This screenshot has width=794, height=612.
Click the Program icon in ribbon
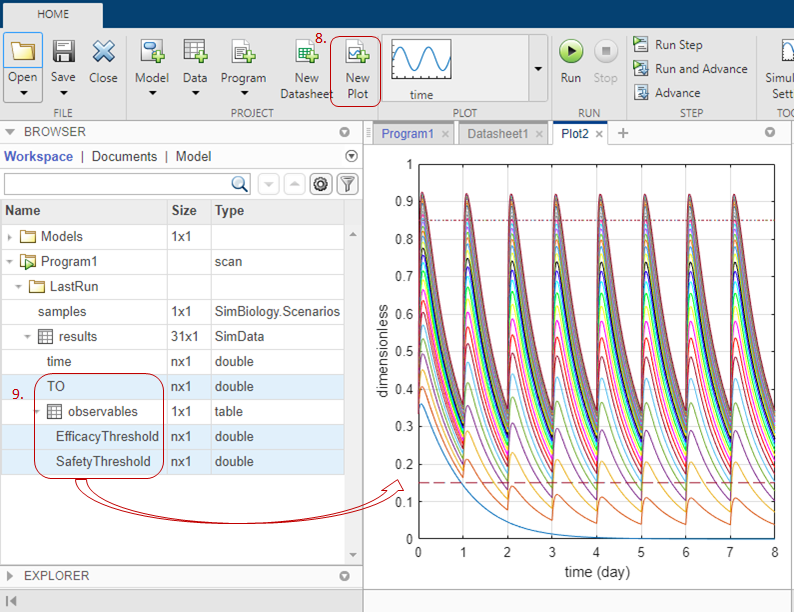[x=243, y=52]
